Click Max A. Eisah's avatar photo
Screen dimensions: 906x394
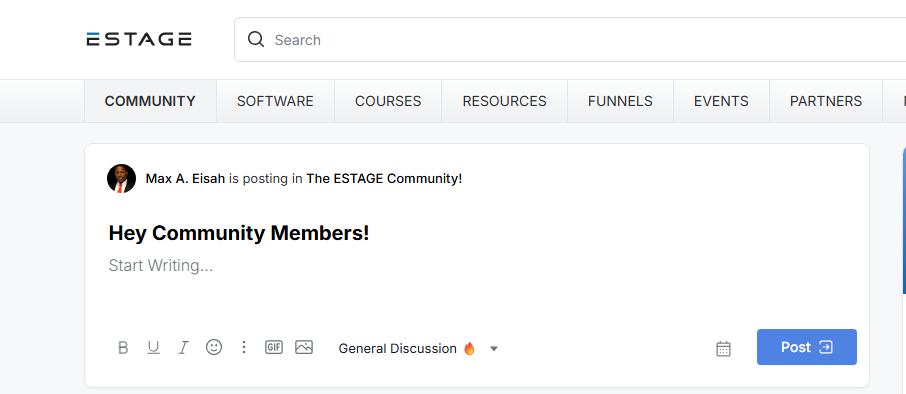121,179
